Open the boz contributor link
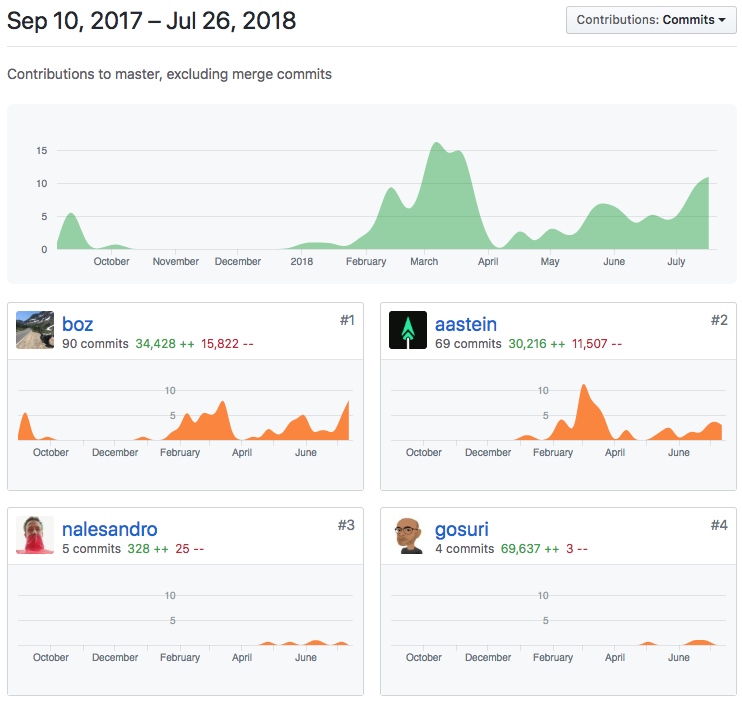The height and width of the screenshot is (702, 742). (78, 324)
